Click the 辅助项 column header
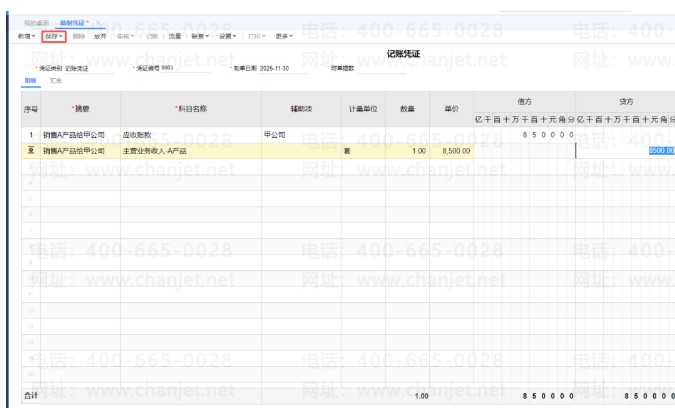Screen dimensions: 675x408 (301, 109)
